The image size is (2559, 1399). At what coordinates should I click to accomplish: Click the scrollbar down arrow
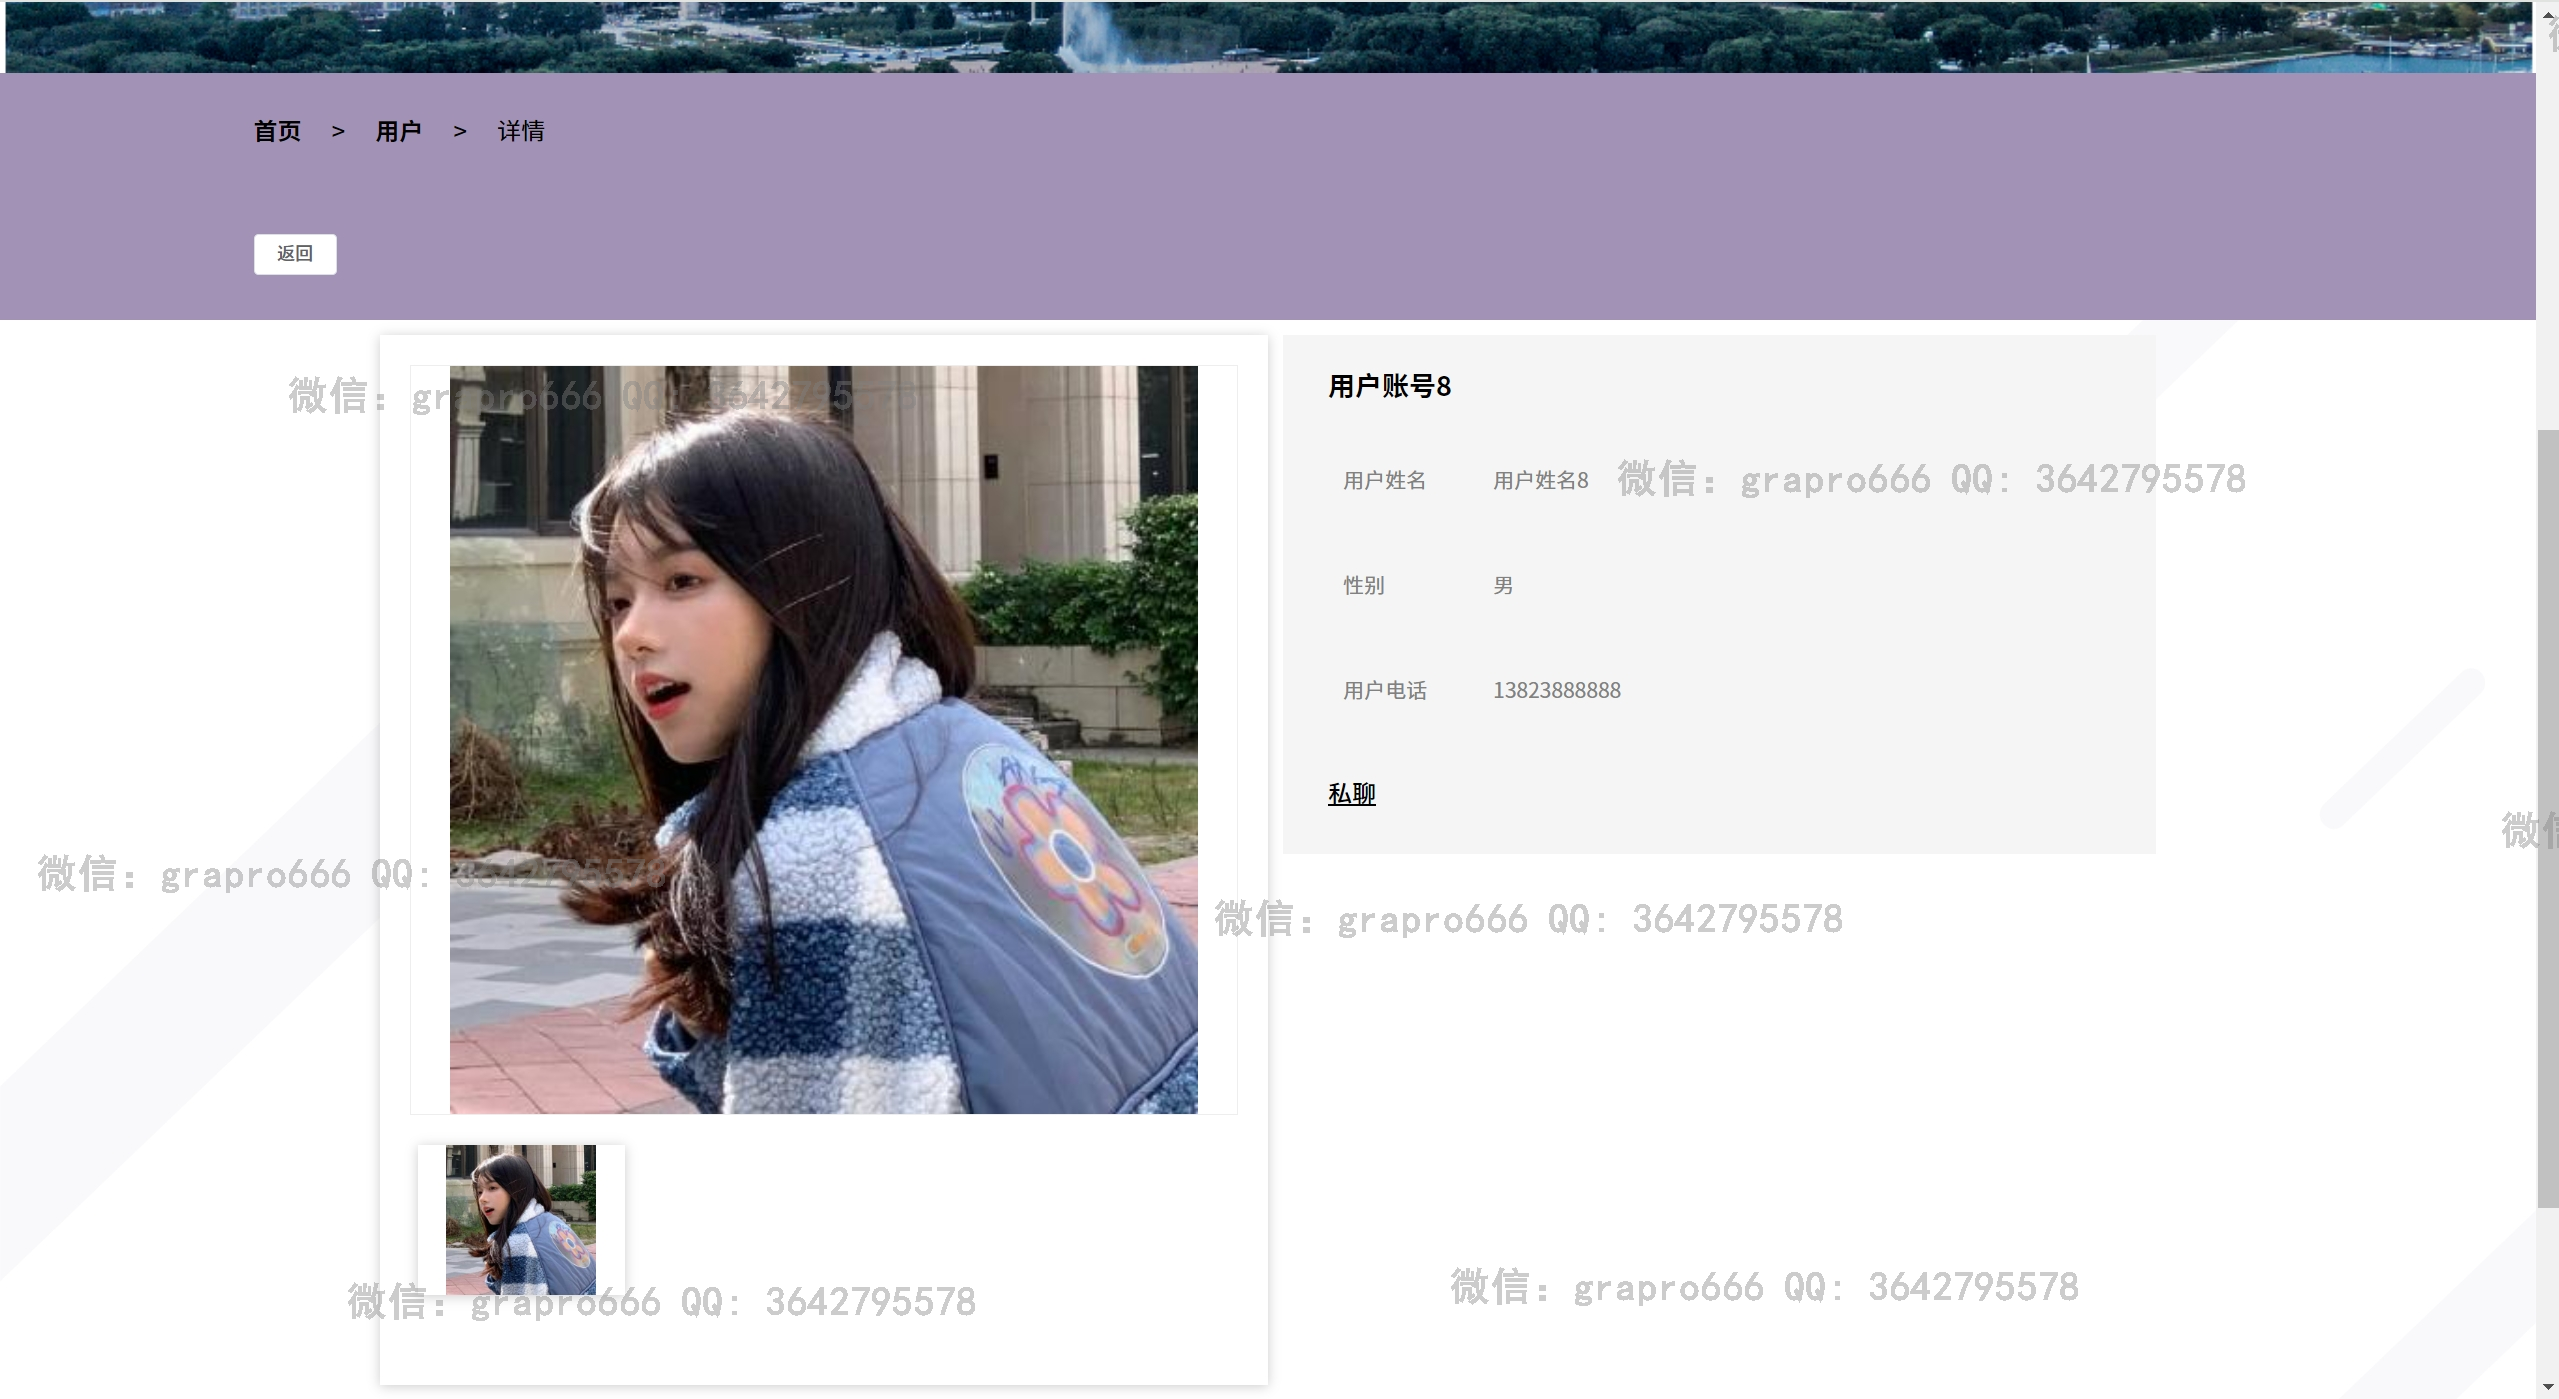2547,1387
